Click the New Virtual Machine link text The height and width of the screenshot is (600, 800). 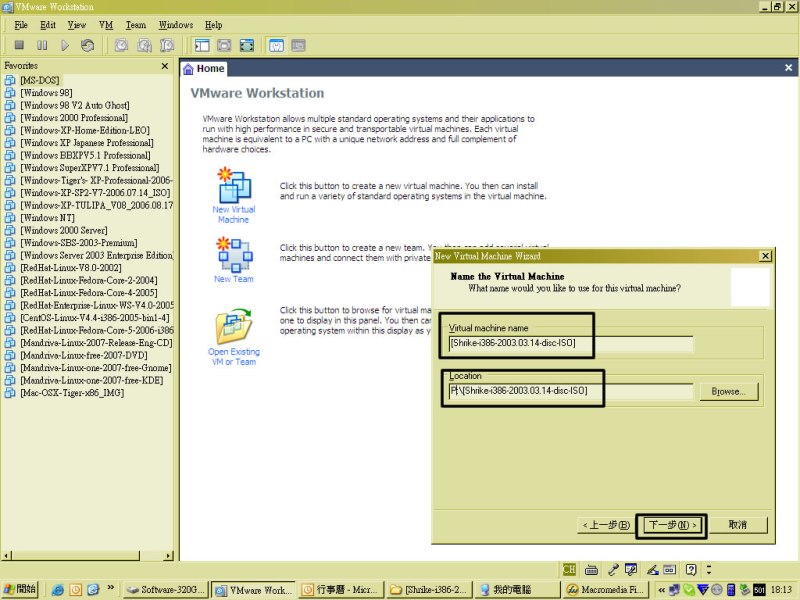234,215
